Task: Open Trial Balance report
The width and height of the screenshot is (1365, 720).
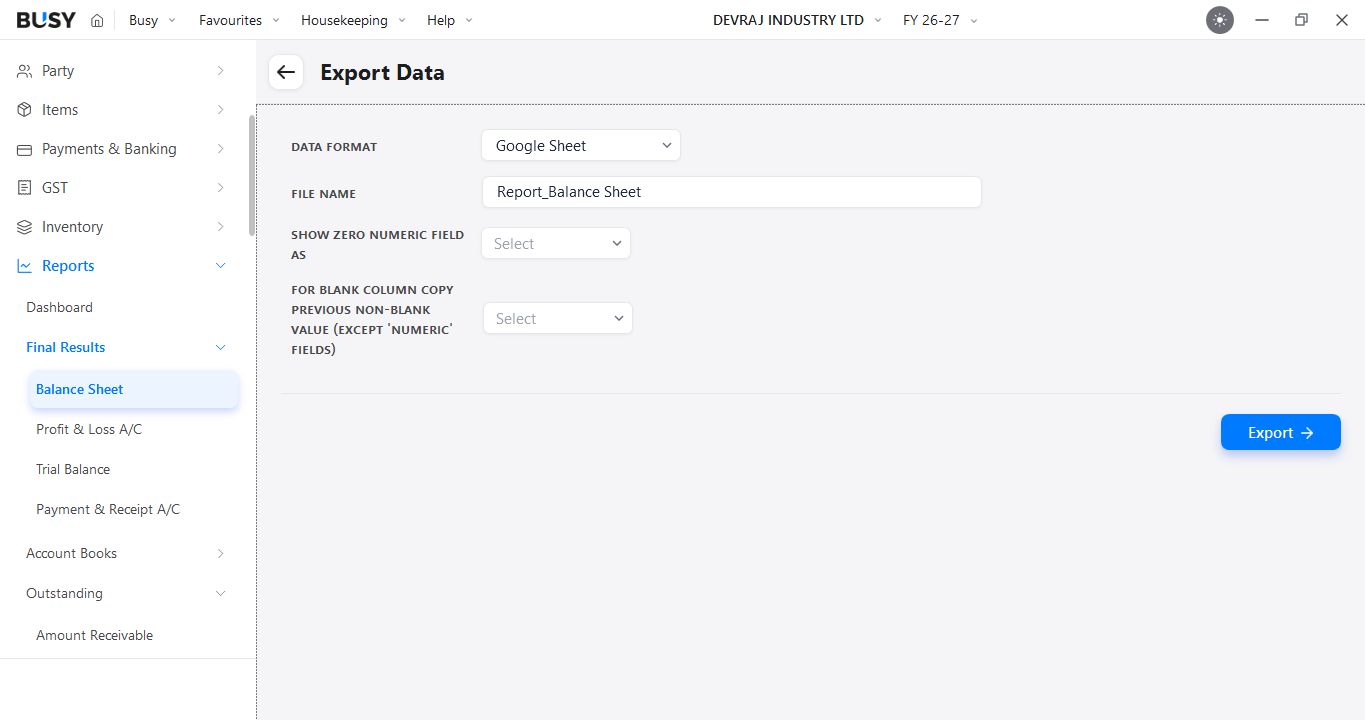Action: pos(73,470)
